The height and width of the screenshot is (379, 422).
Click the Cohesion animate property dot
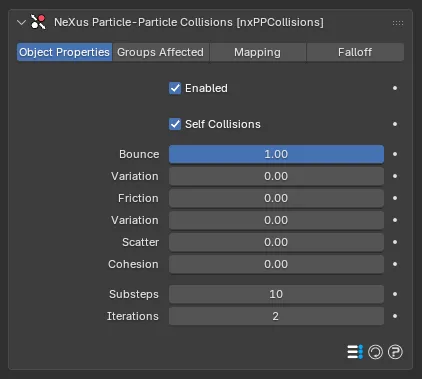coord(395,264)
